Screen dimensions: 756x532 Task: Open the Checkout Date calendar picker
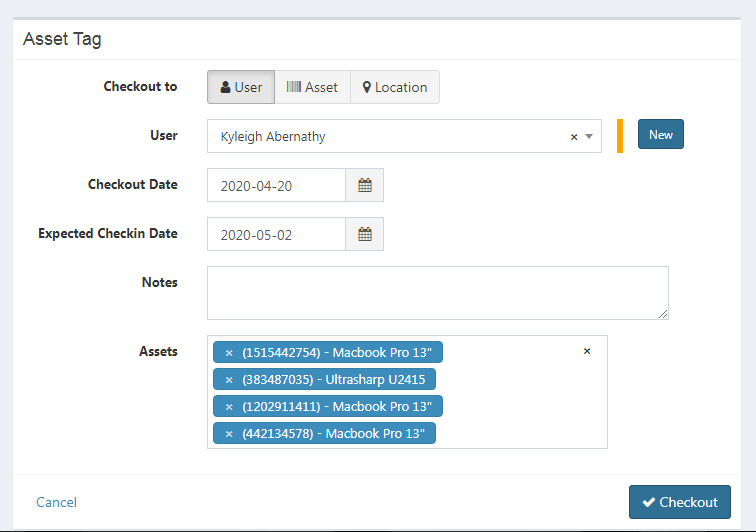pos(365,185)
